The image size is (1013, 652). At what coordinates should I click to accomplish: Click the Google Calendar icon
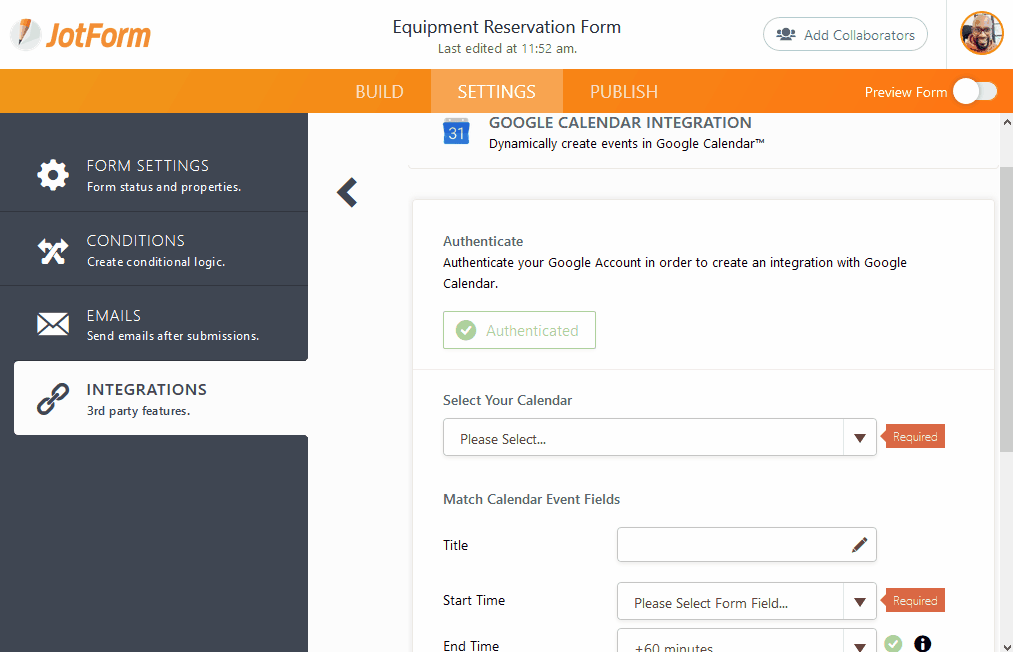pyautogui.click(x=456, y=132)
